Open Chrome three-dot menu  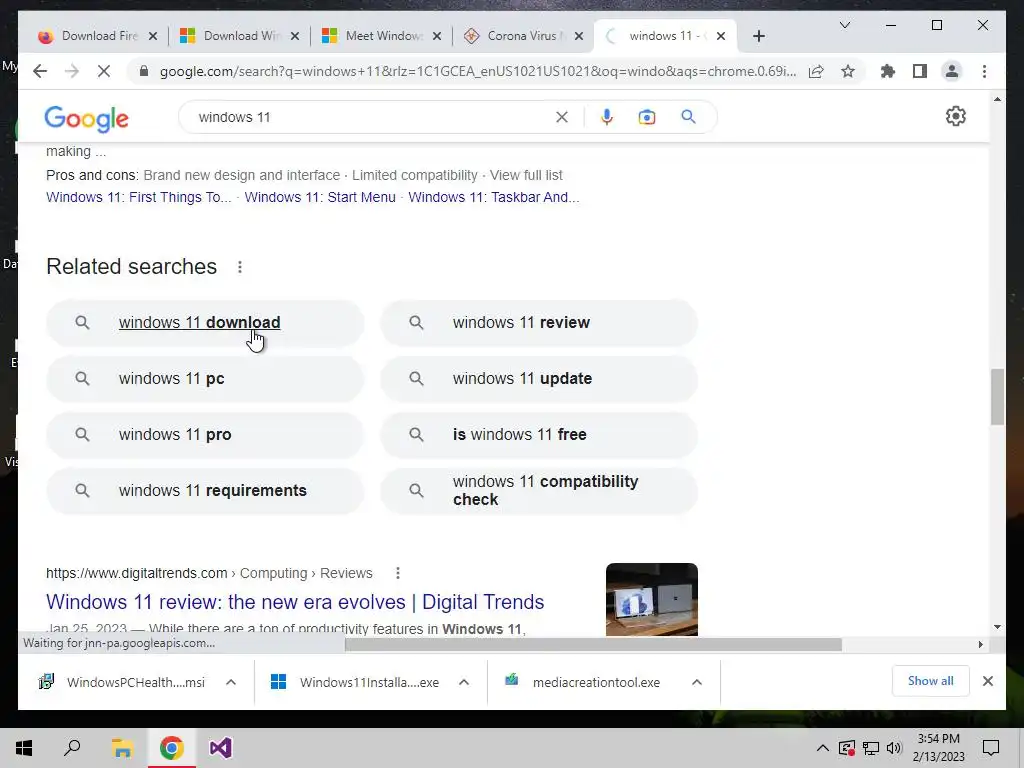[x=984, y=71]
